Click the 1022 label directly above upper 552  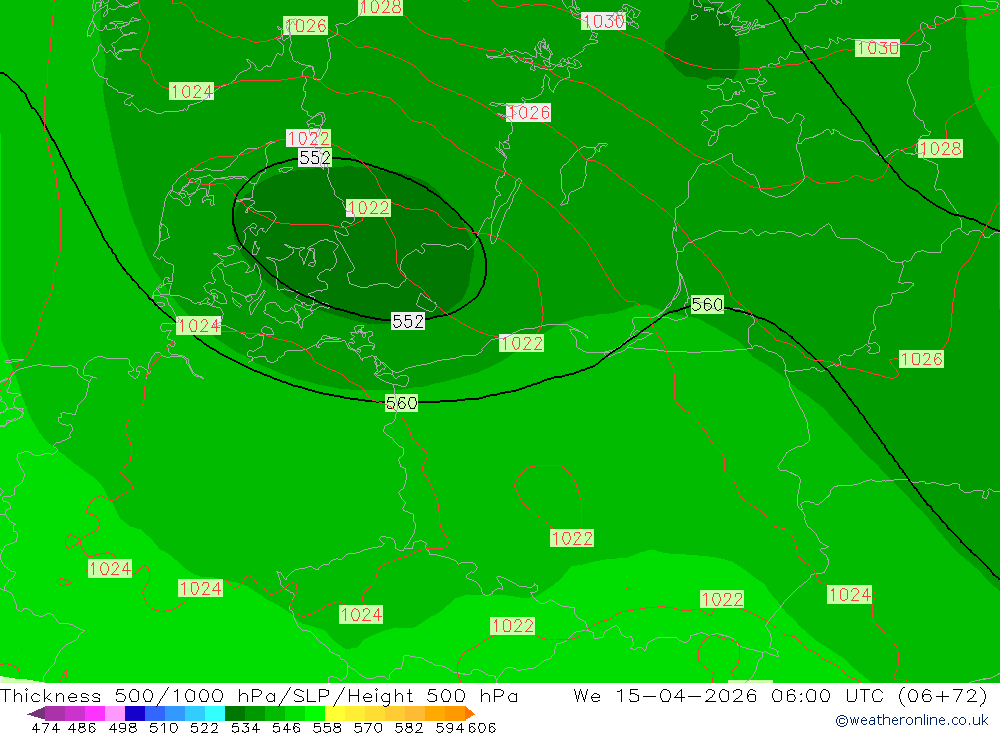[x=308, y=138]
